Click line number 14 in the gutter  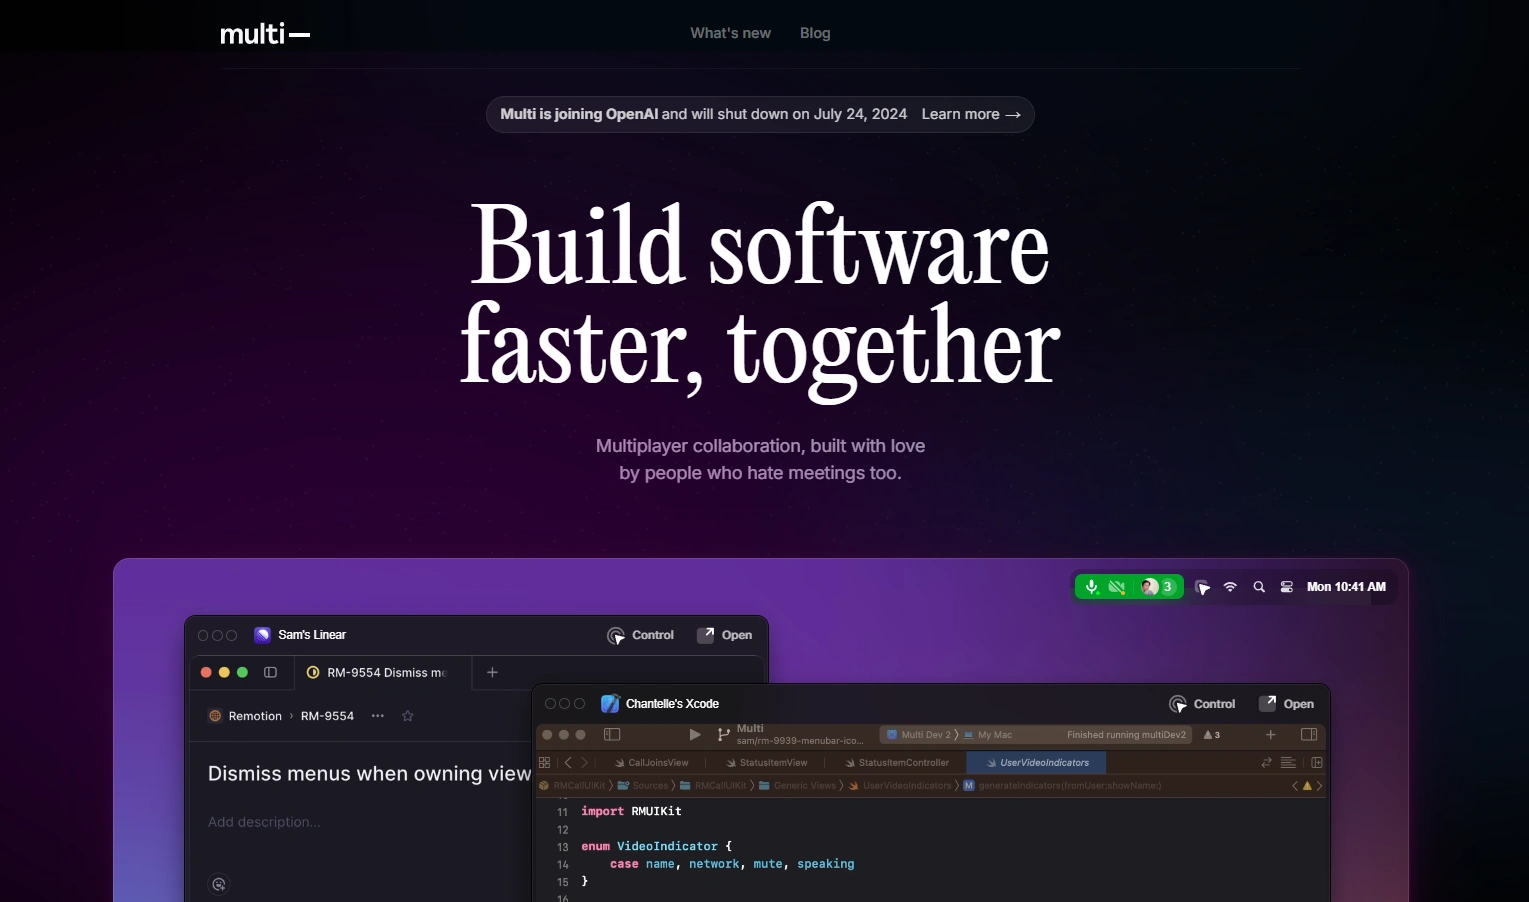(x=563, y=865)
